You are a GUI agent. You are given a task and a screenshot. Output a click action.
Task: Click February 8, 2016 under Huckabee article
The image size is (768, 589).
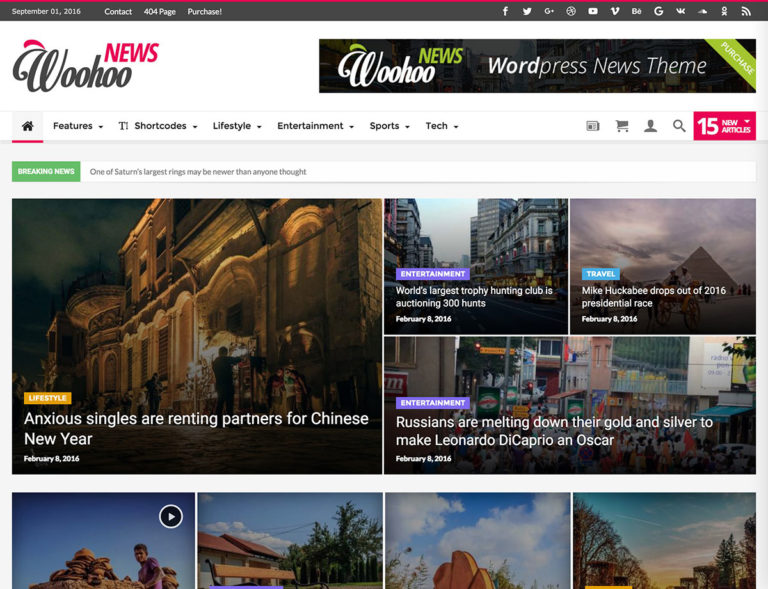(x=609, y=319)
